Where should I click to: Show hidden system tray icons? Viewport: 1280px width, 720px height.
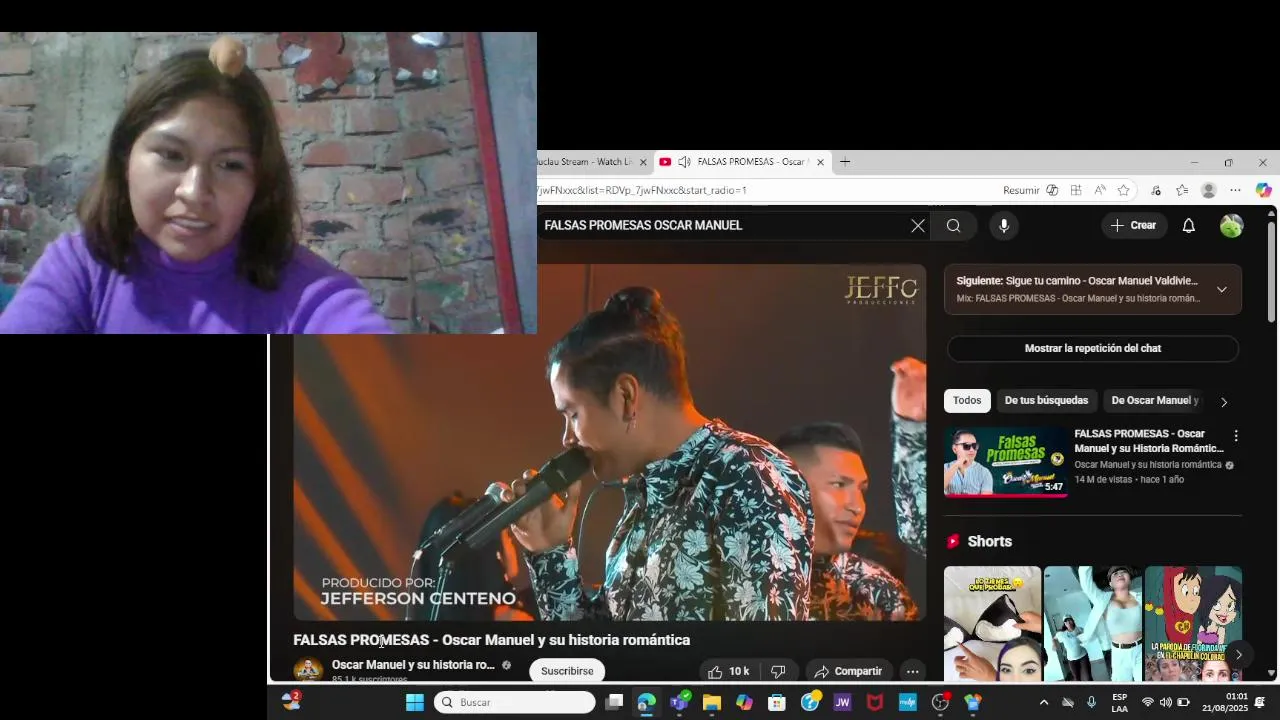tap(1044, 702)
